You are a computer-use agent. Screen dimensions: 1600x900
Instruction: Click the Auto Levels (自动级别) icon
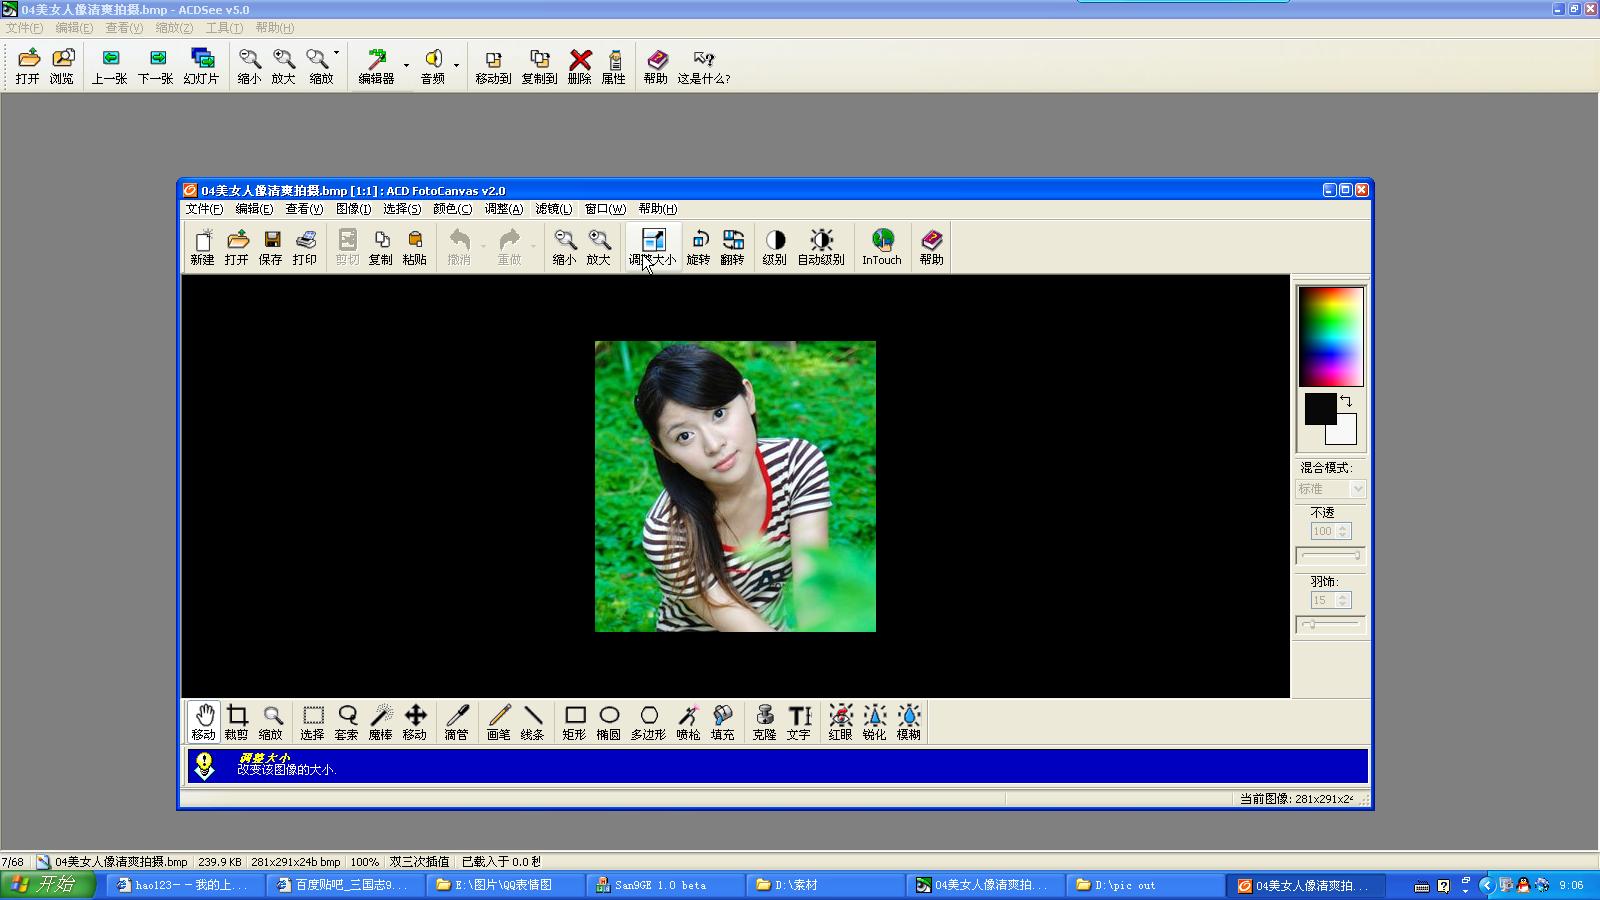click(821, 246)
